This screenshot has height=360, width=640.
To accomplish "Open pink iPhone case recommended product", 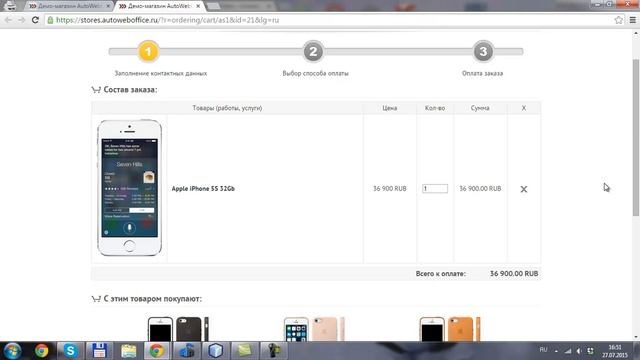I will [314, 329].
